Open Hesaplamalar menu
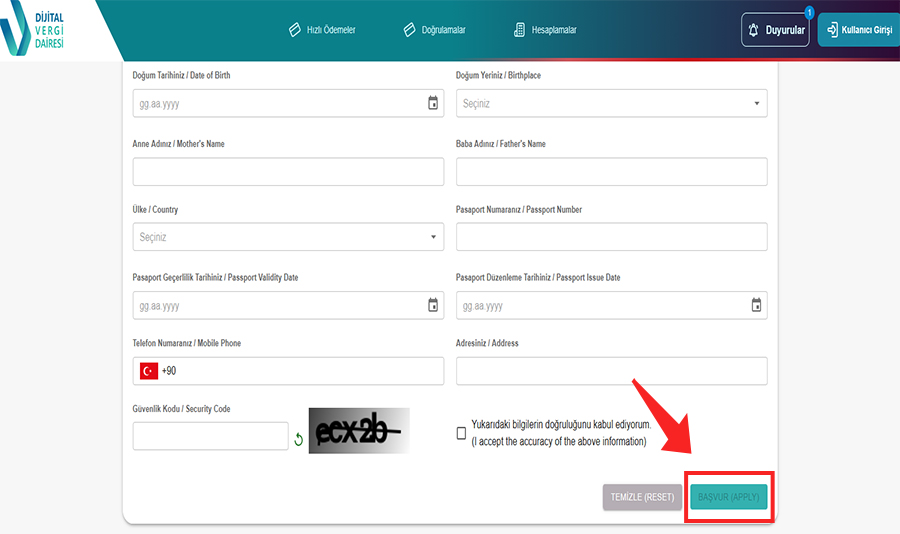900x534 pixels. pyautogui.click(x=545, y=30)
